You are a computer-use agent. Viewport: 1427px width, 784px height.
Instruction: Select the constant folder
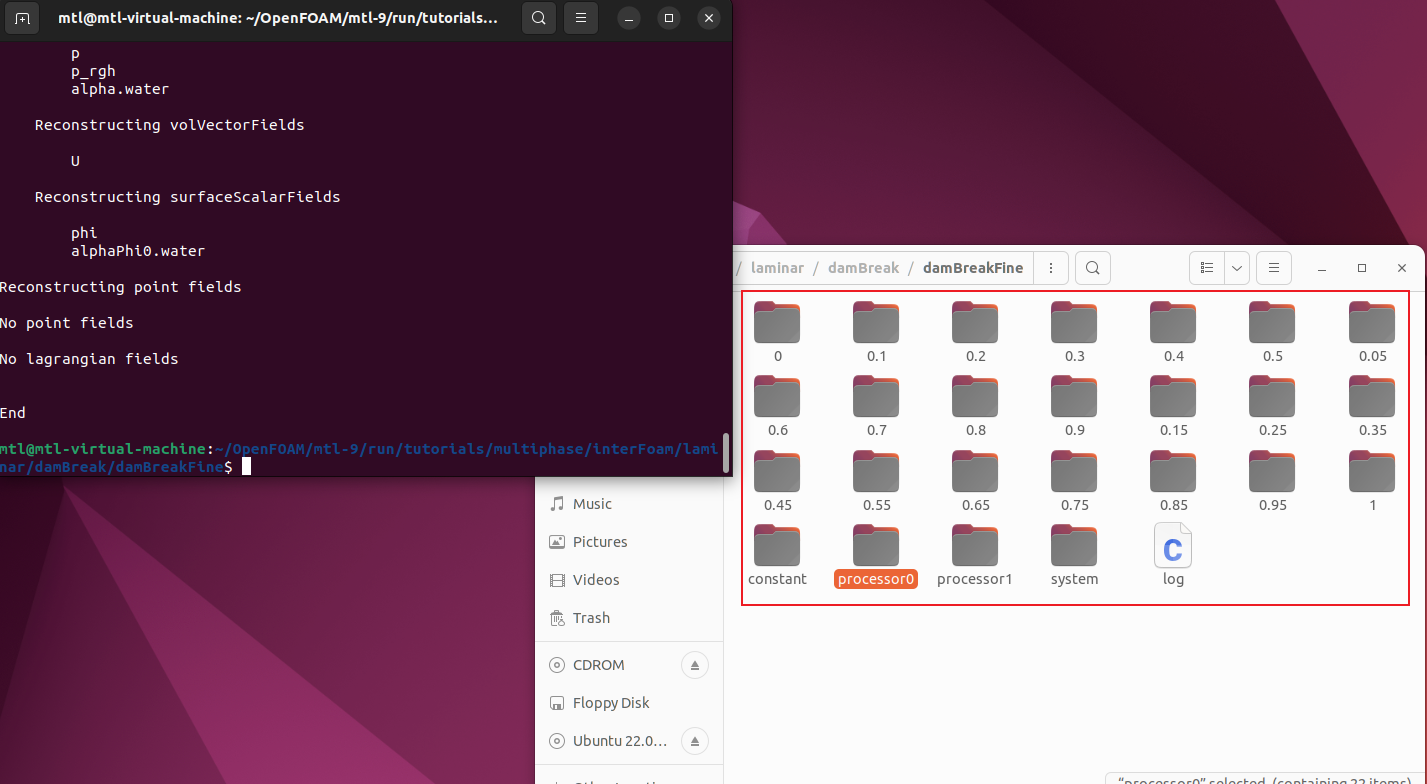777,556
